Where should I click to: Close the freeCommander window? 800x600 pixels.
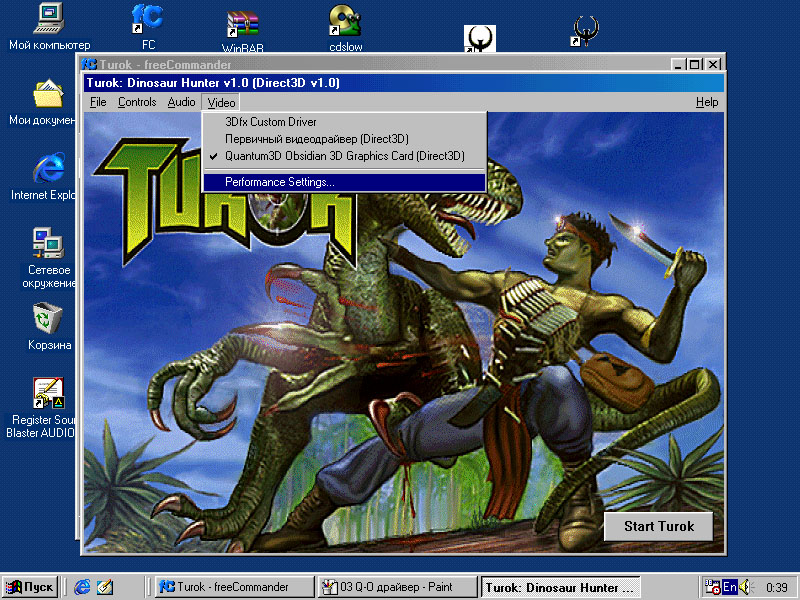(x=713, y=64)
